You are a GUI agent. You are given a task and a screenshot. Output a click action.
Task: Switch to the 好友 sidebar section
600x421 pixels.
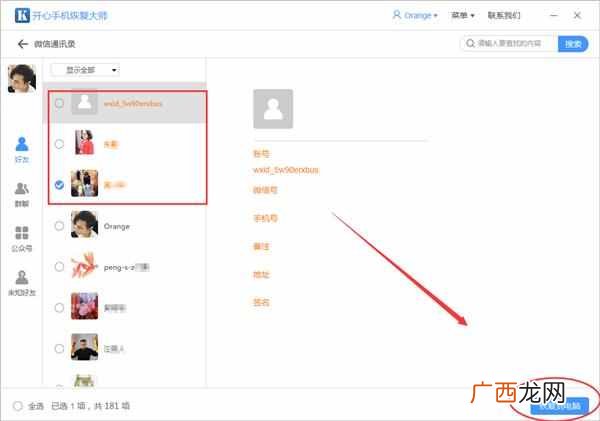click(x=22, y=149)
